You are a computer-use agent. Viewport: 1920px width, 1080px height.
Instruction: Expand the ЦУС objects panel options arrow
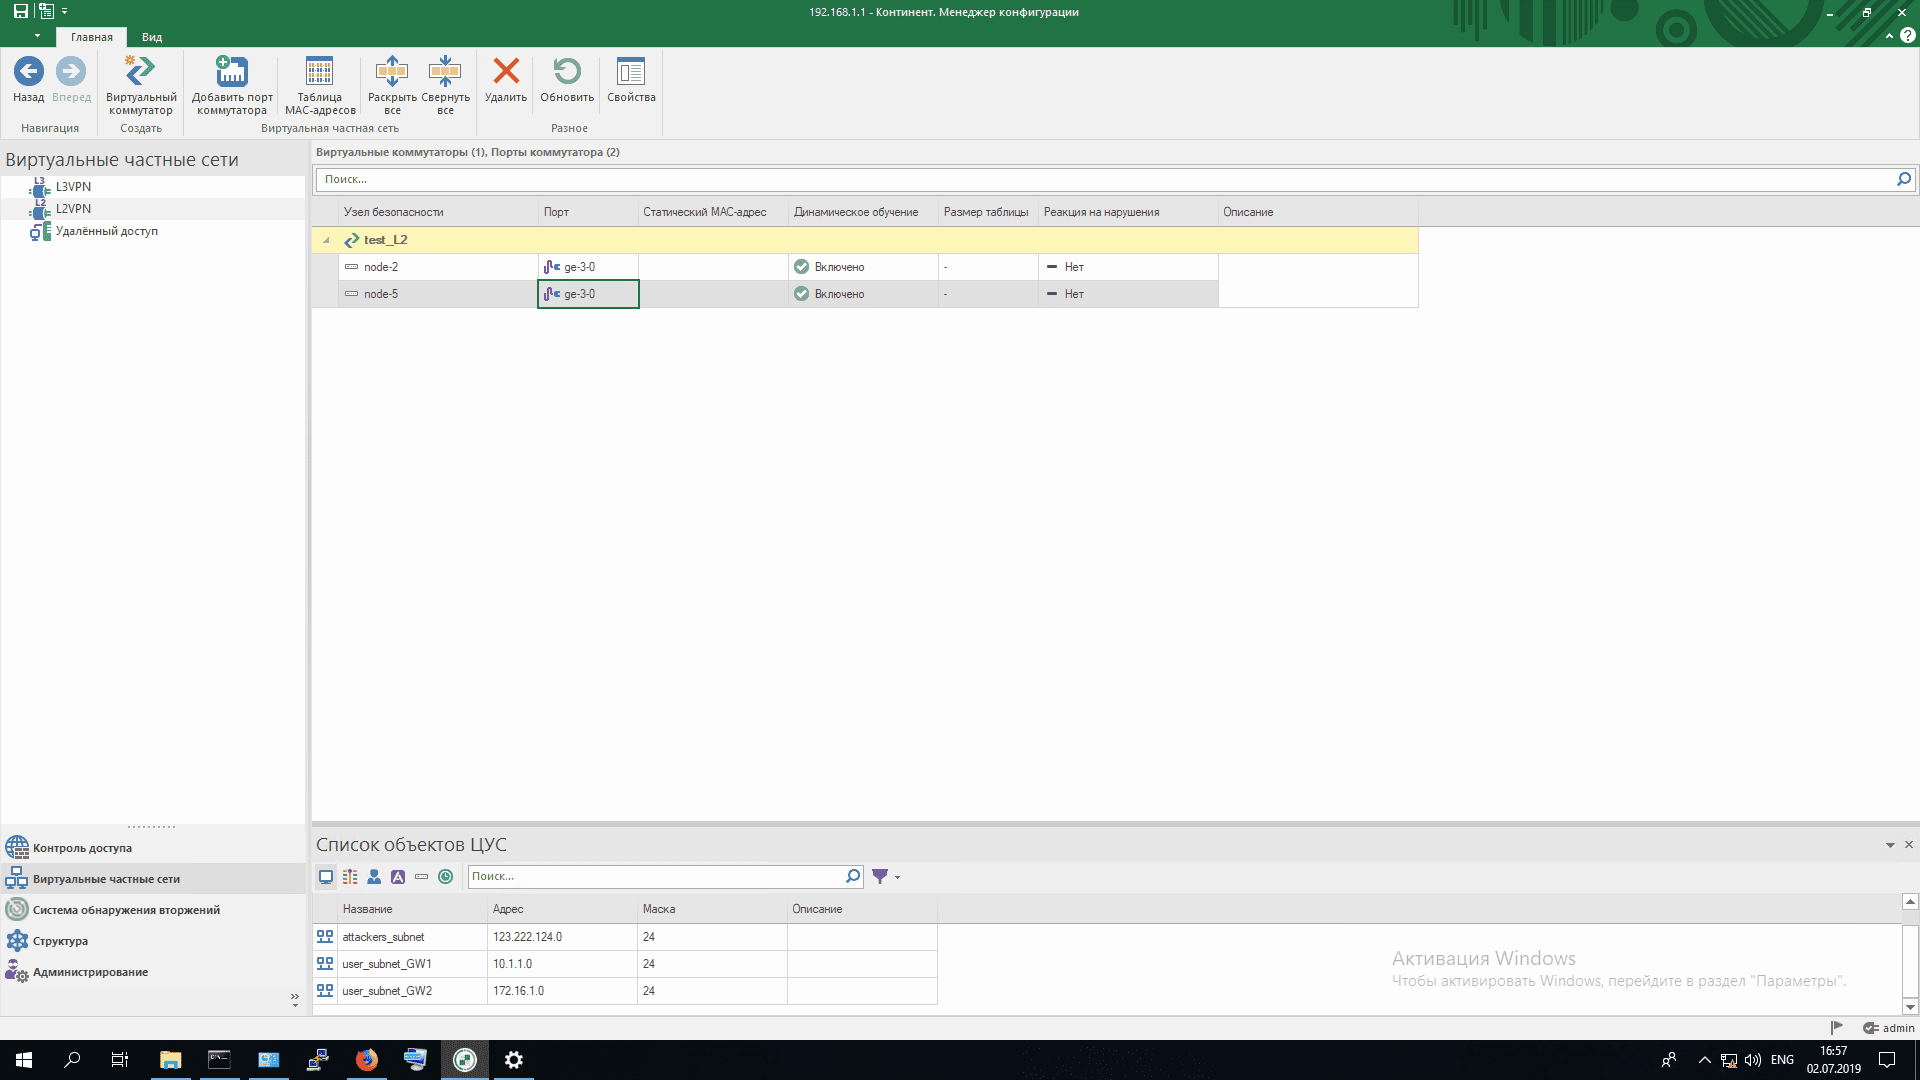tap(1890, 846)
